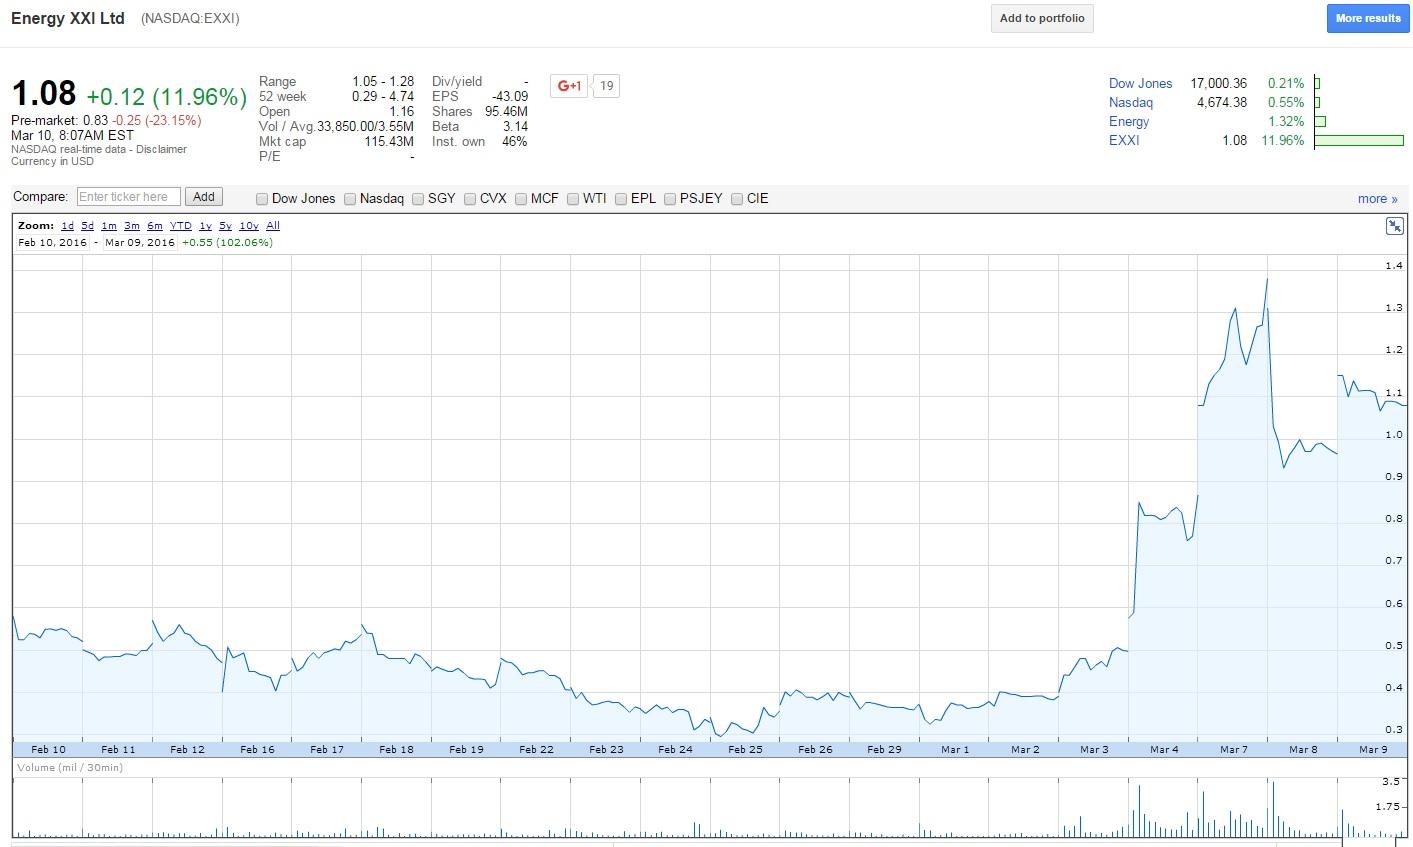The height and width of the screenshot is (847, 1413).
Task: Click the (NASDAQ:EXXI) ticker text
Action: pyautogui.click(x=190, y=19)
